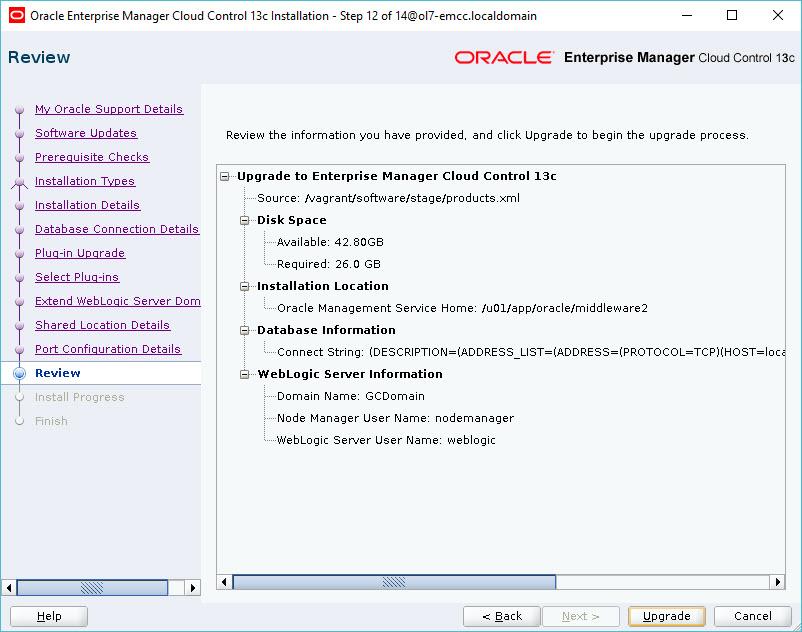Go to Software Updates step

click(86, 133)
